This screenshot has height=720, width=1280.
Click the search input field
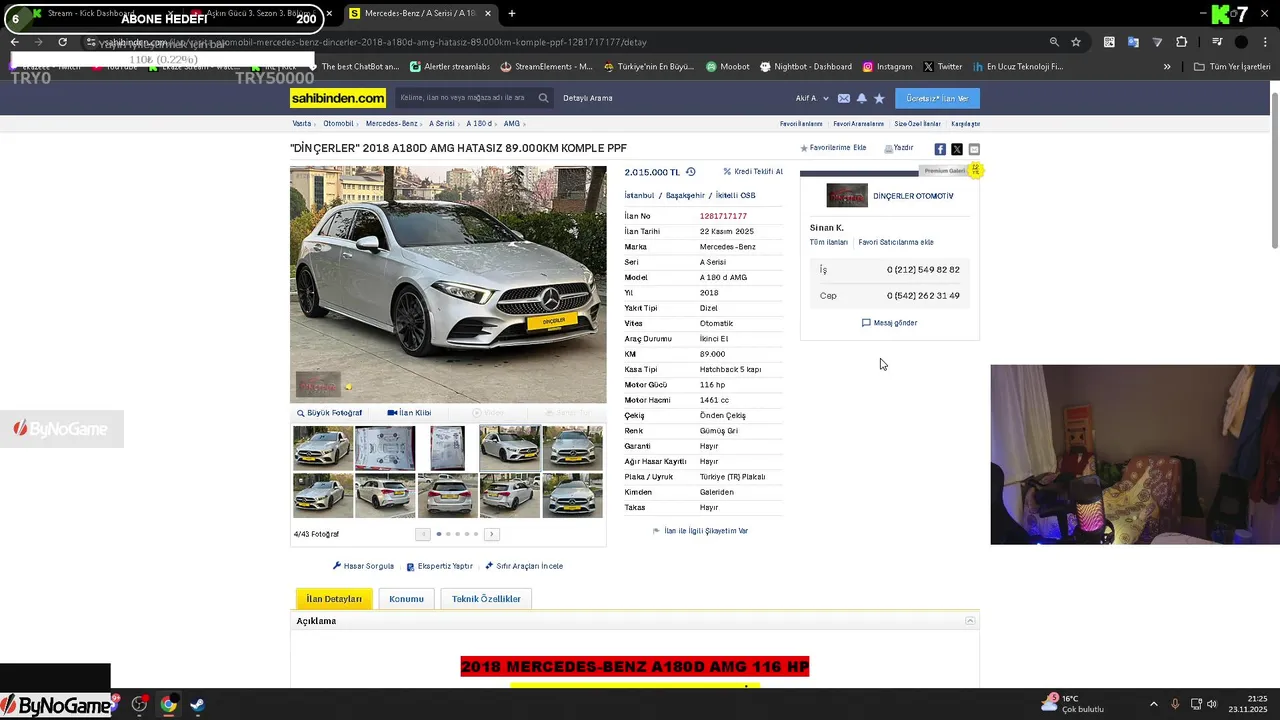tap(464, 98)
